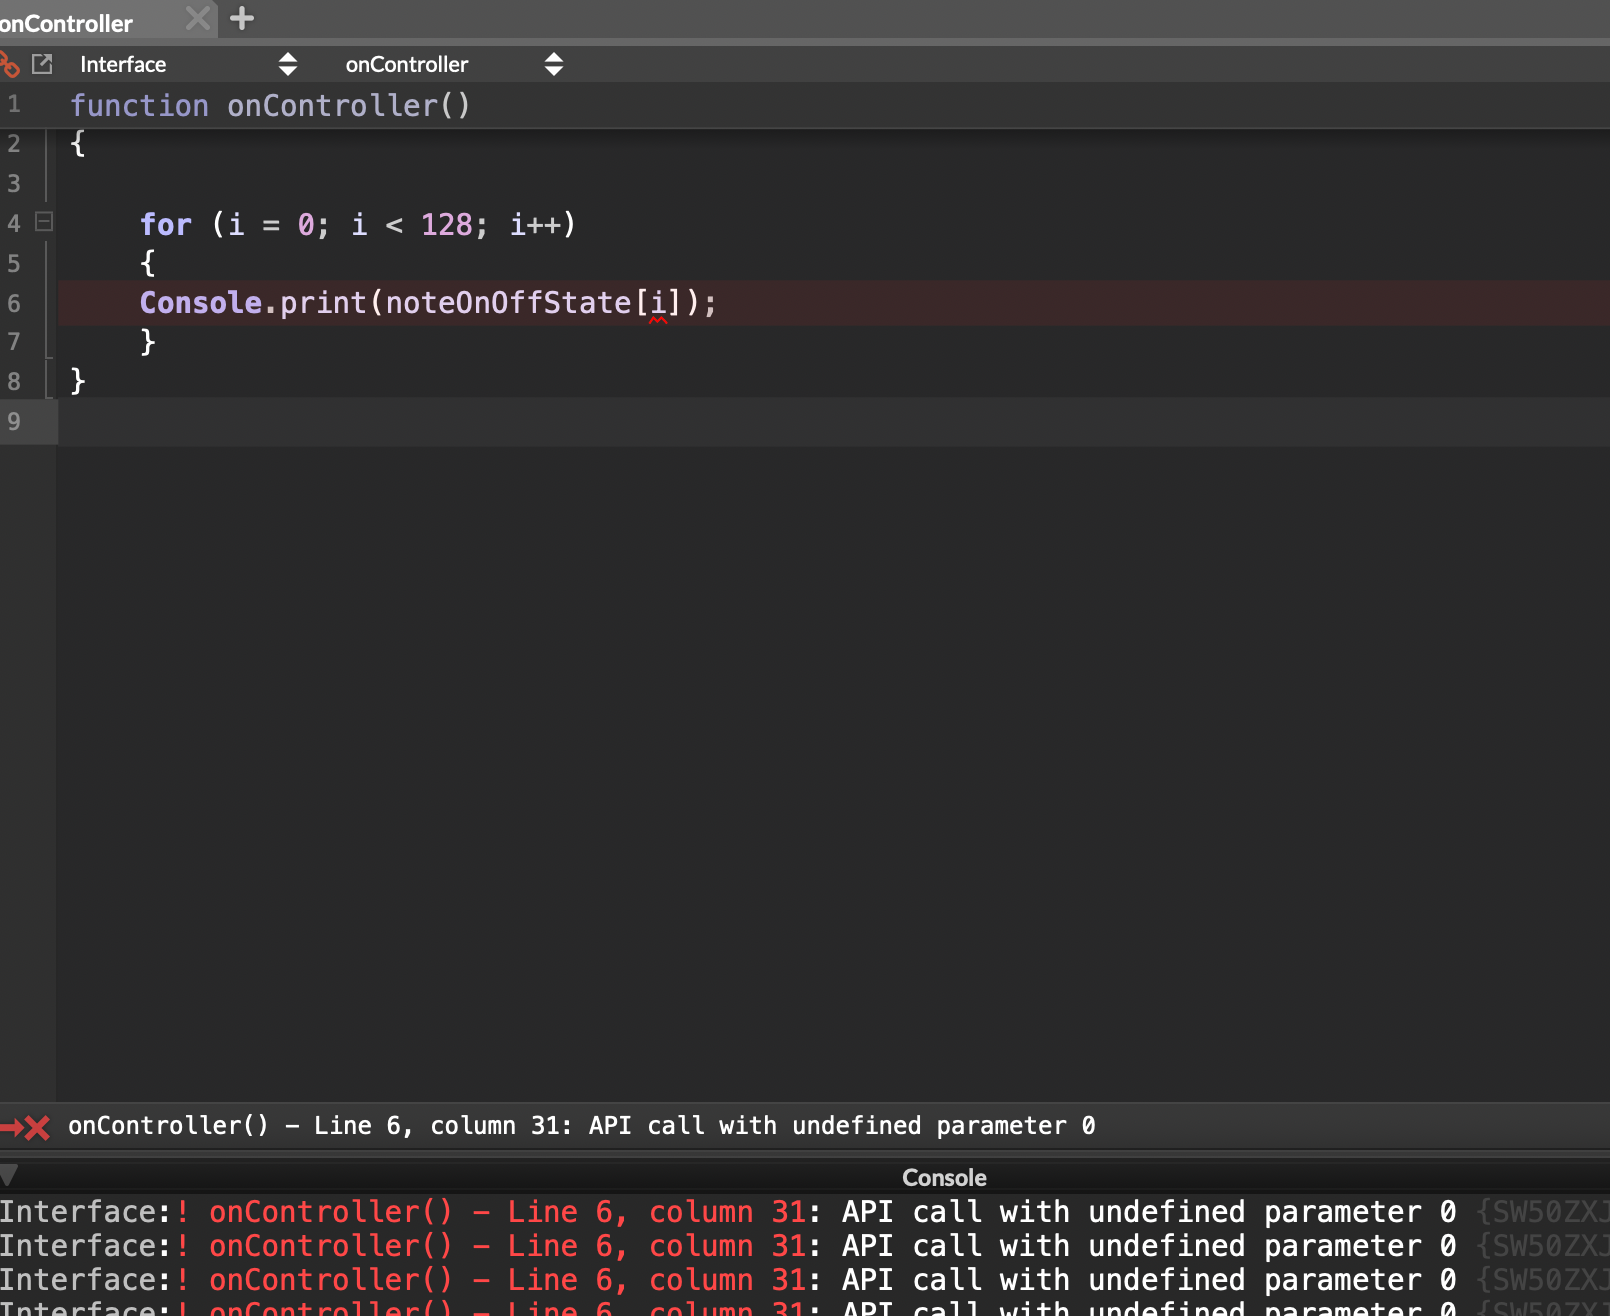Click the red X error icon
This screenshot has width=1610, height=1316.
[37, 1128]
